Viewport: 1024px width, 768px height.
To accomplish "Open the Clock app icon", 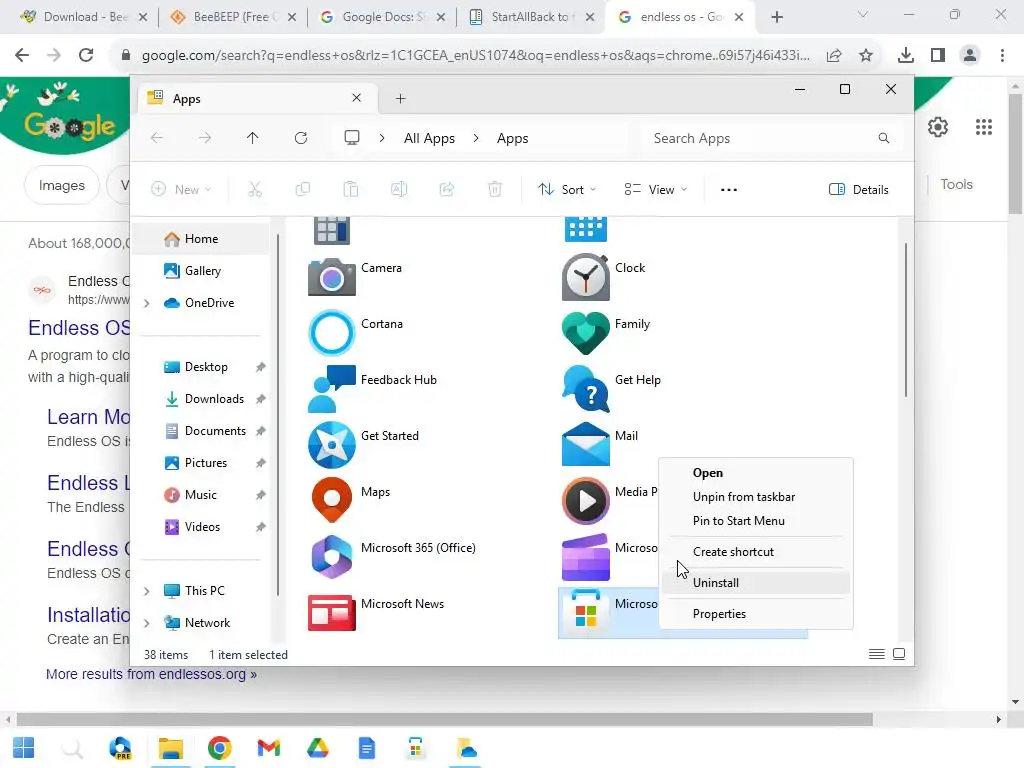I will [586, 277].
